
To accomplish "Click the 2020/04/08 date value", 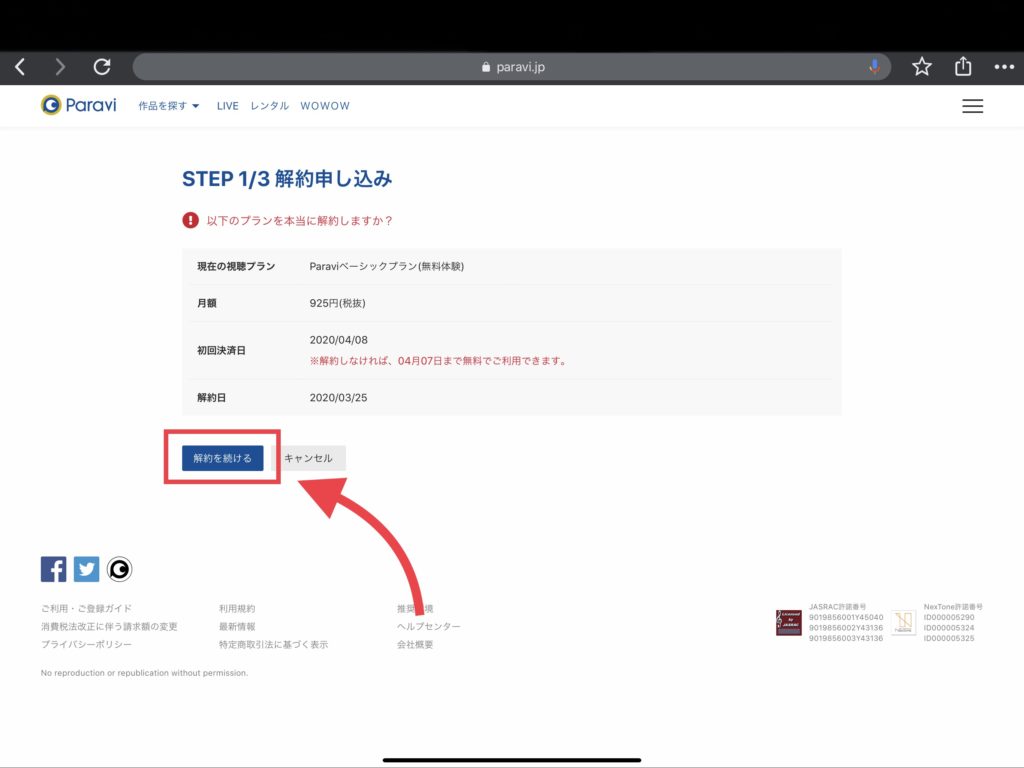I will (x=338, y=340).
